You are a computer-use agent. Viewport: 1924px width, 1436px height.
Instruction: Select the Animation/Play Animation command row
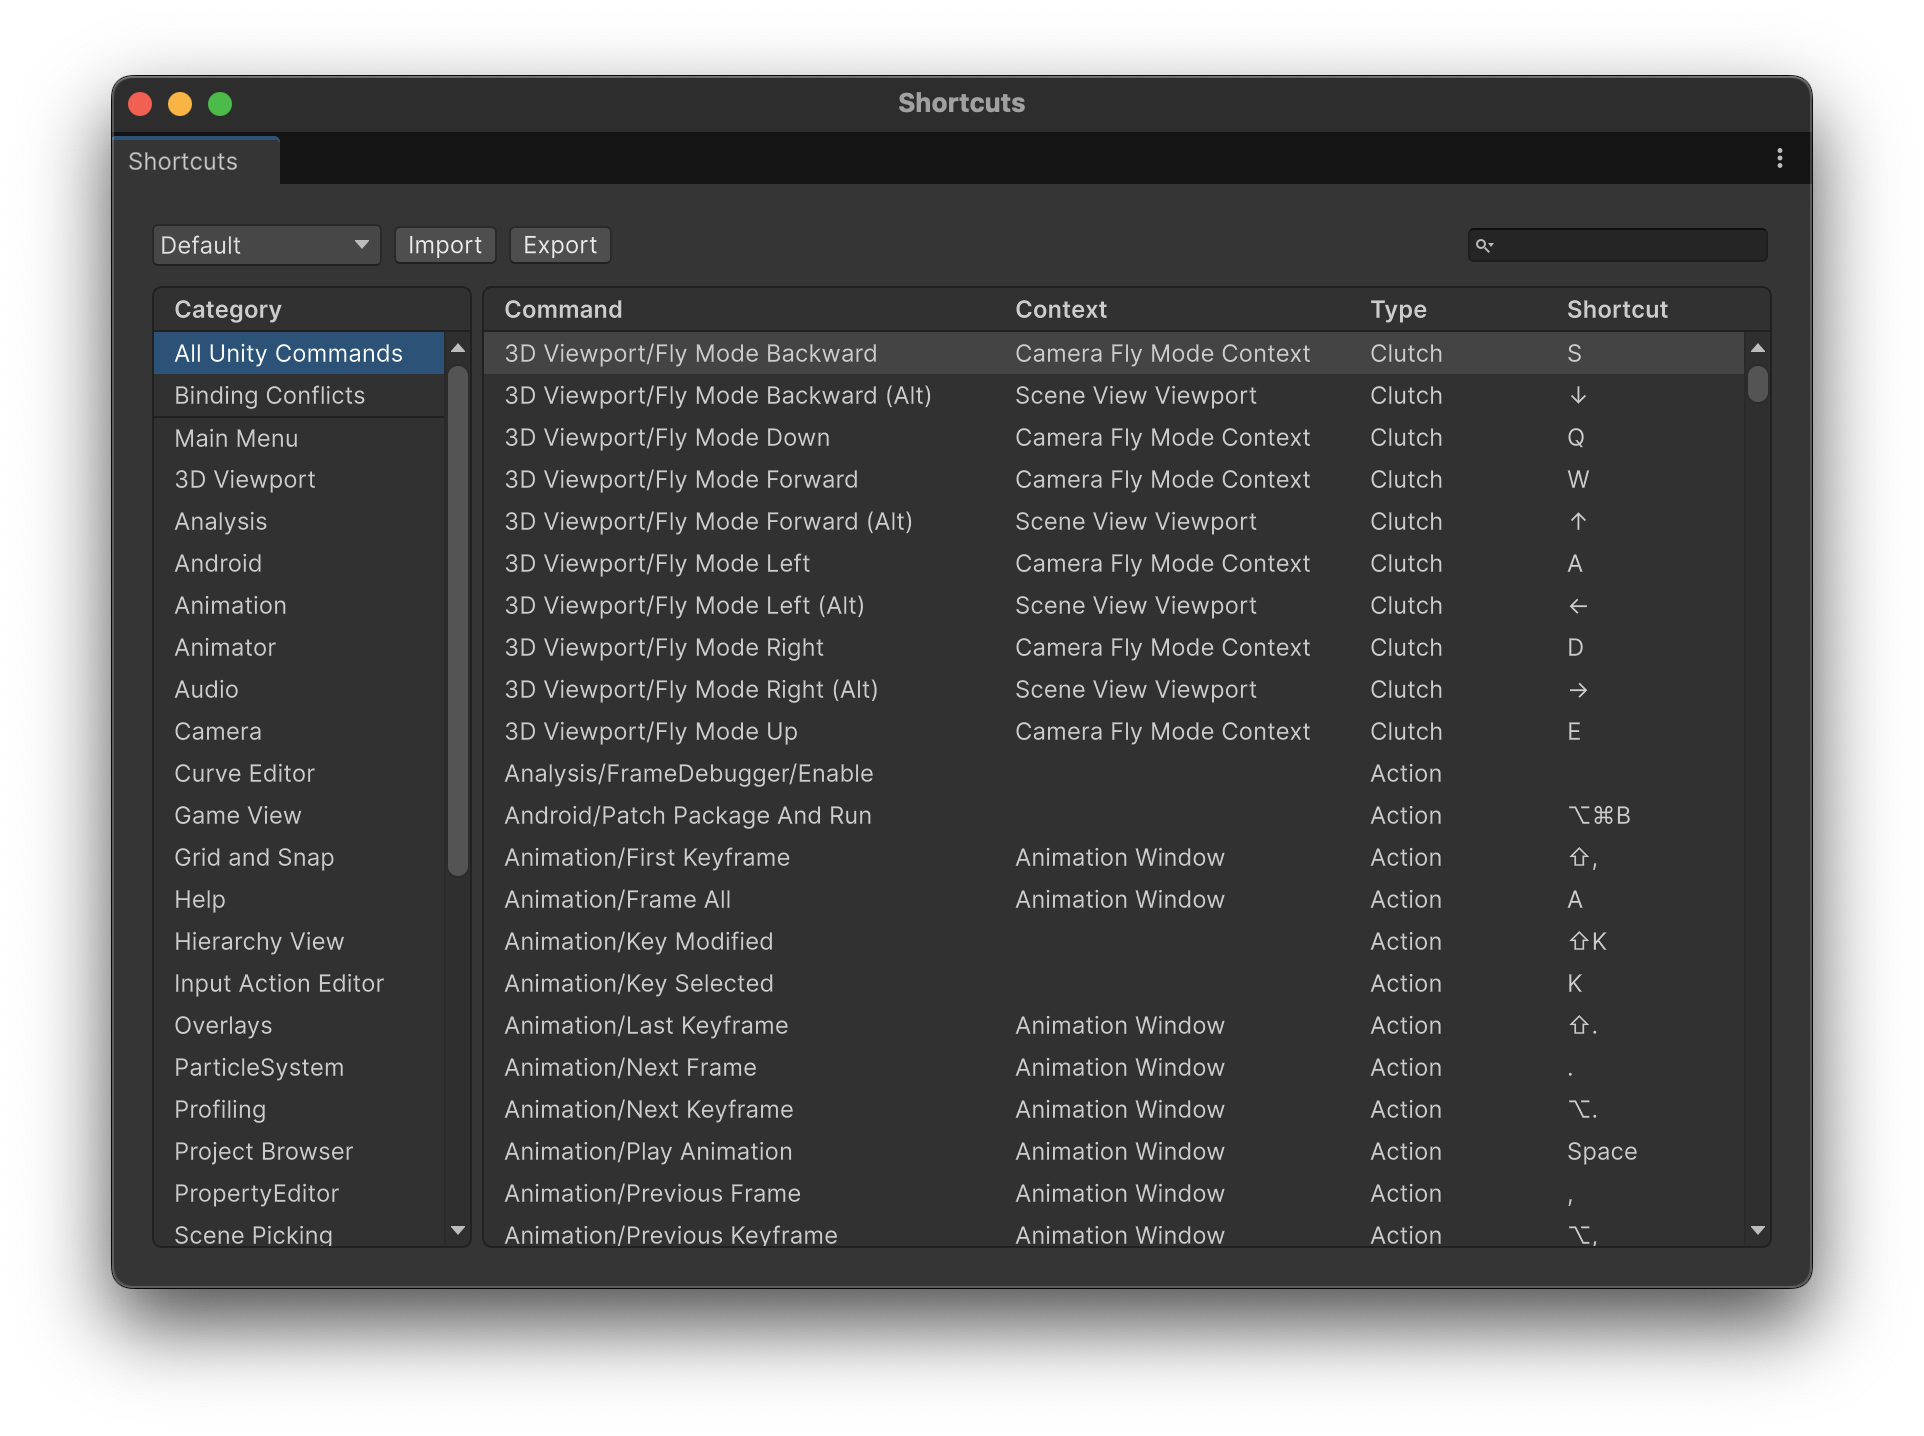pyautogui.click(x=648, y=1151)
